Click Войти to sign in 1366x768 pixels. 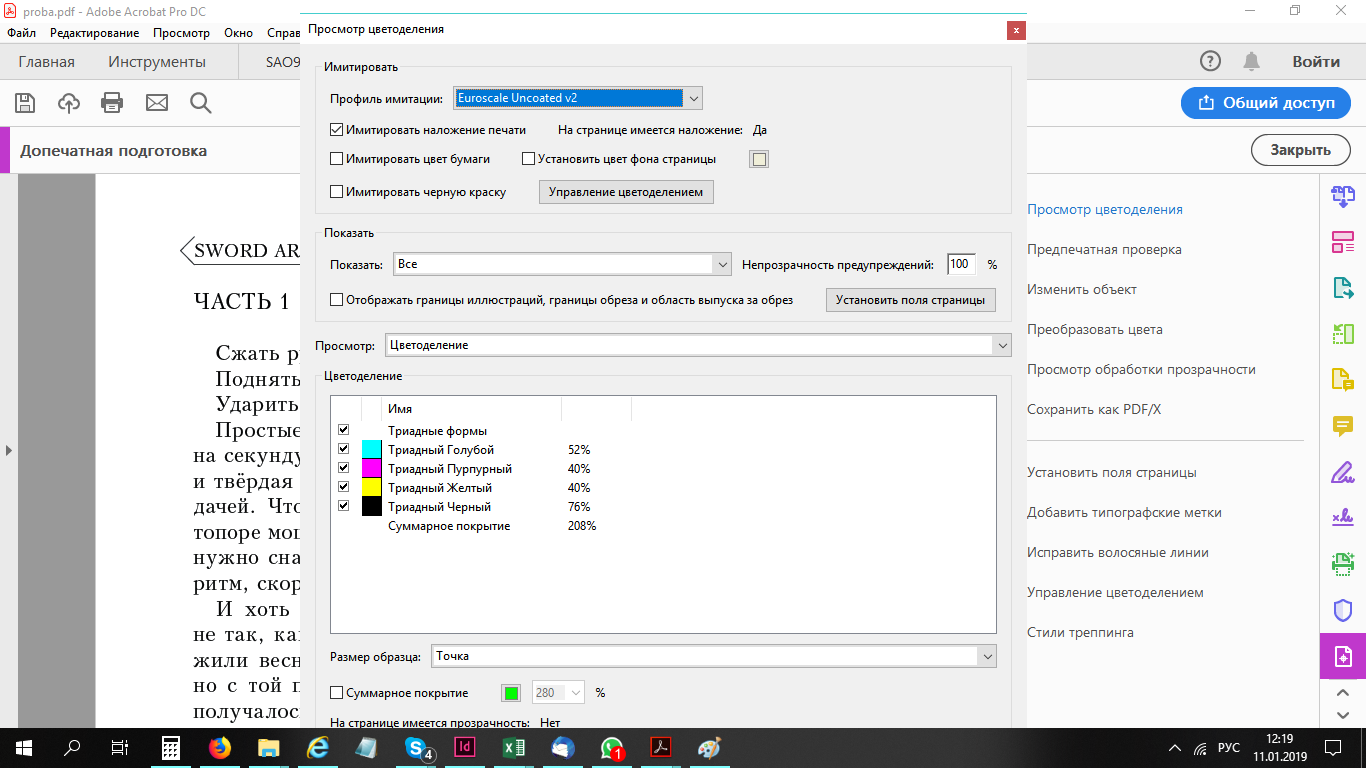[x=1316, y=62]
